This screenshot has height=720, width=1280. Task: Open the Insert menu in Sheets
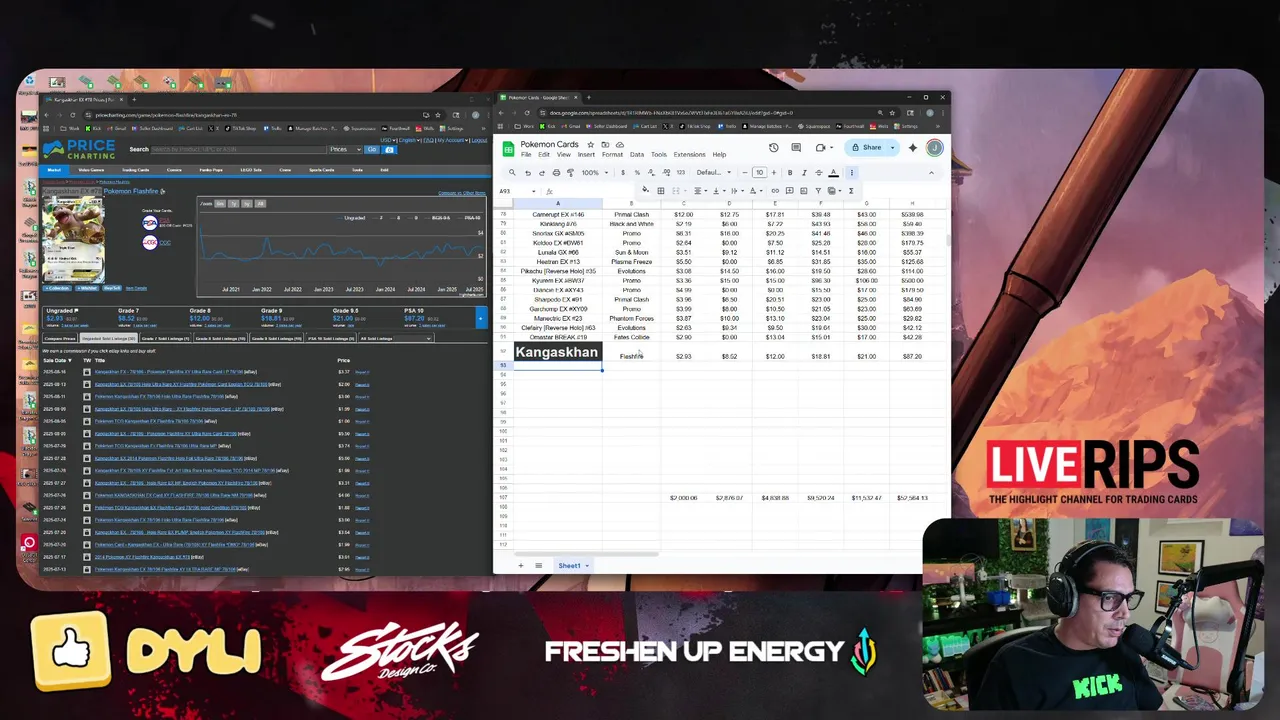tap(586, 154)
